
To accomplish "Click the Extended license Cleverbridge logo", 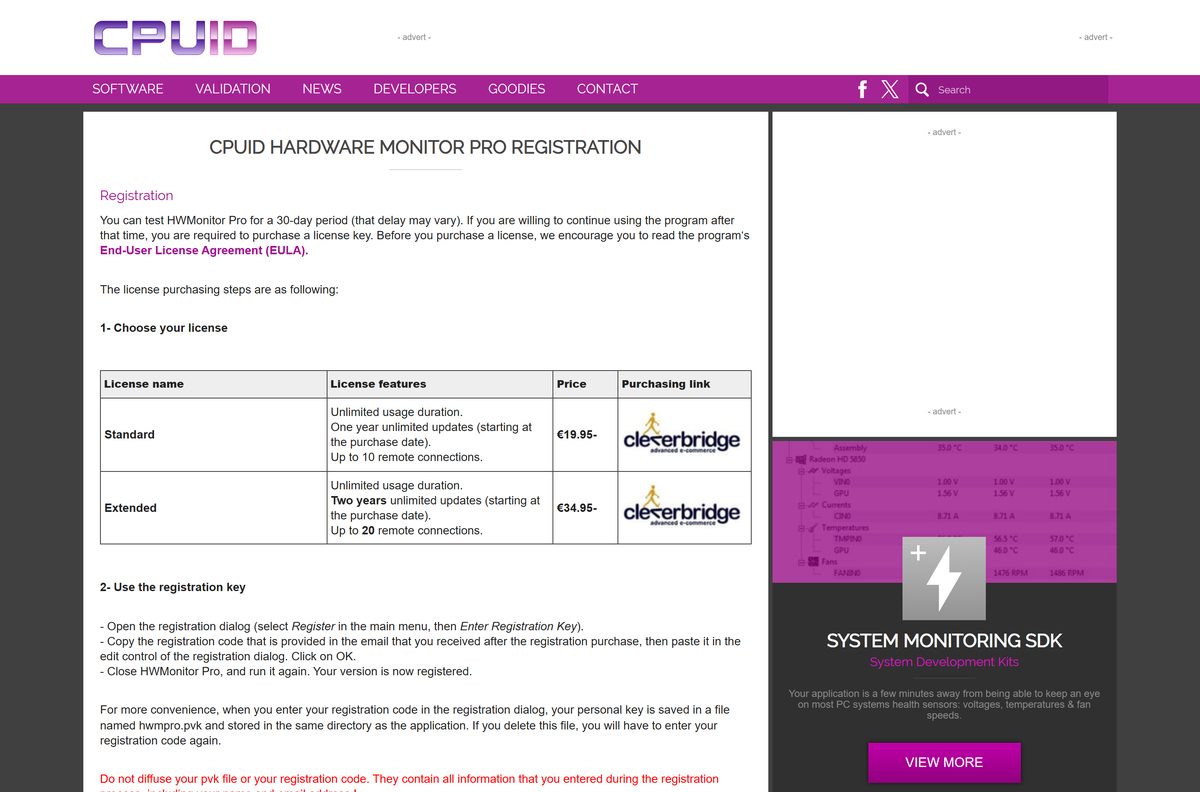I will coord(683,507).
